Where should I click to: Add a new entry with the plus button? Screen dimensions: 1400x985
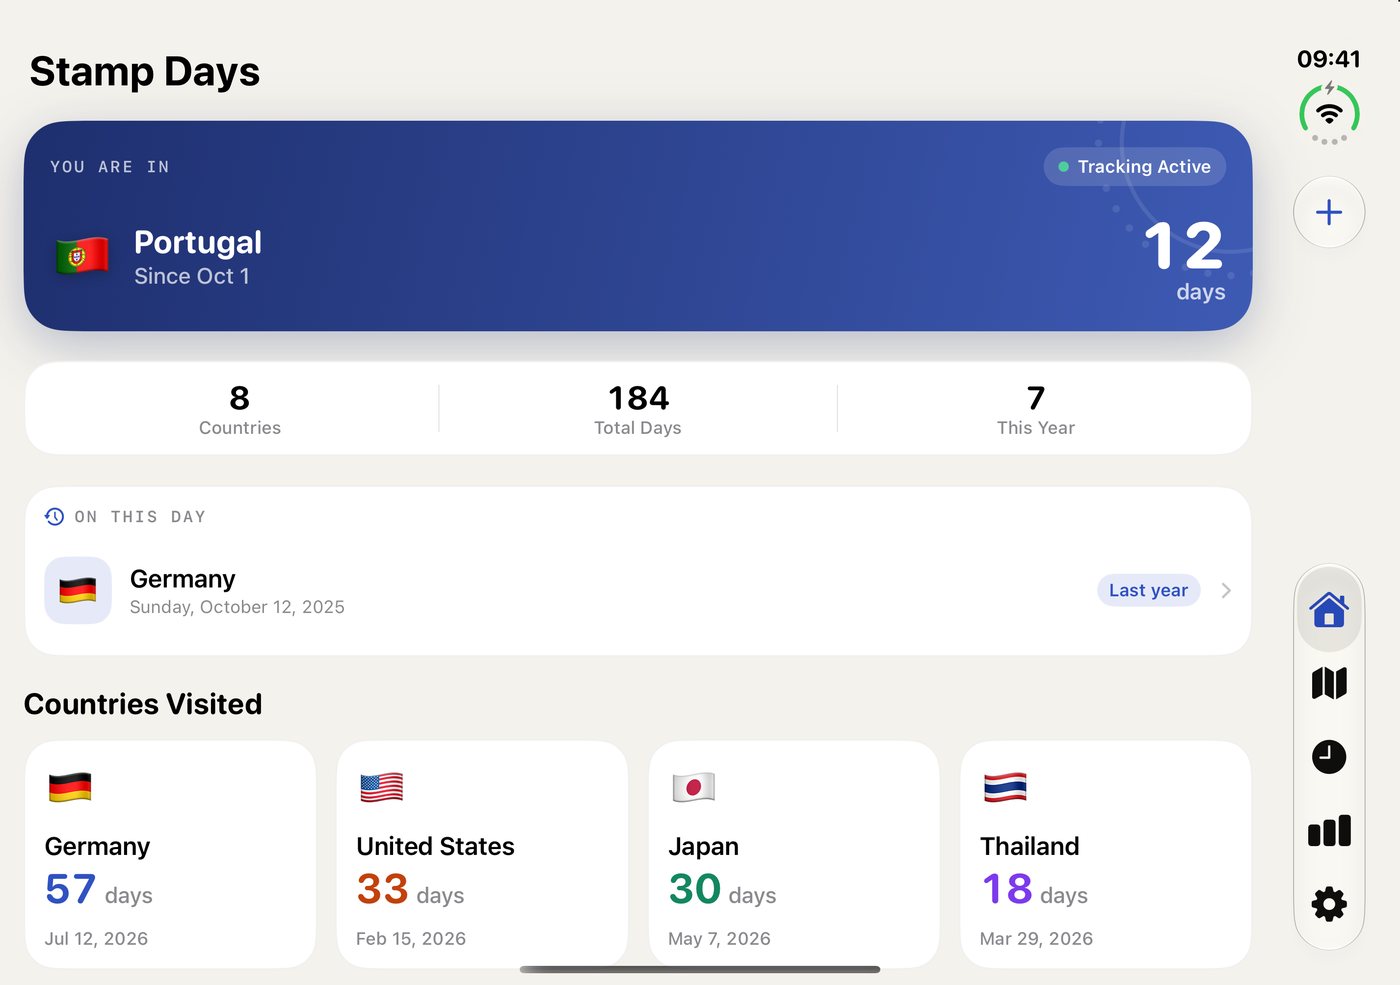[x=1329, y=212]
